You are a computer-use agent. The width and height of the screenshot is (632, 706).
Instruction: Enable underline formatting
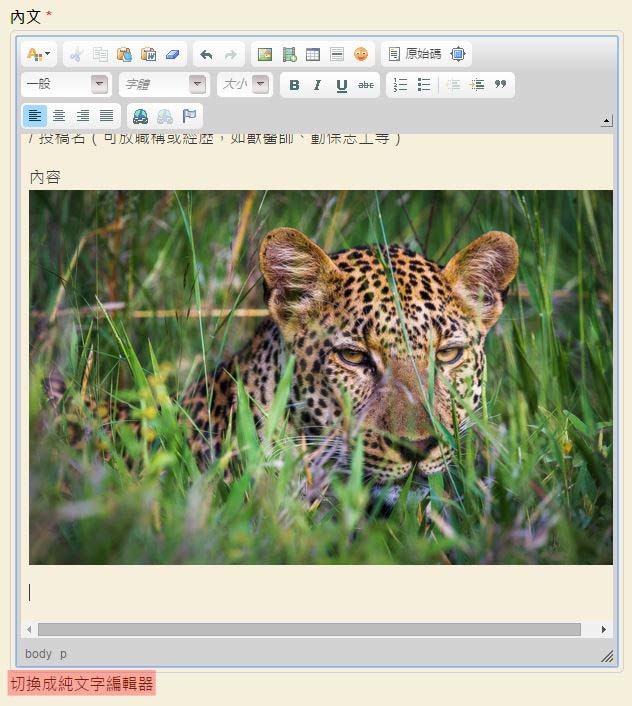(x=342, y=85)
